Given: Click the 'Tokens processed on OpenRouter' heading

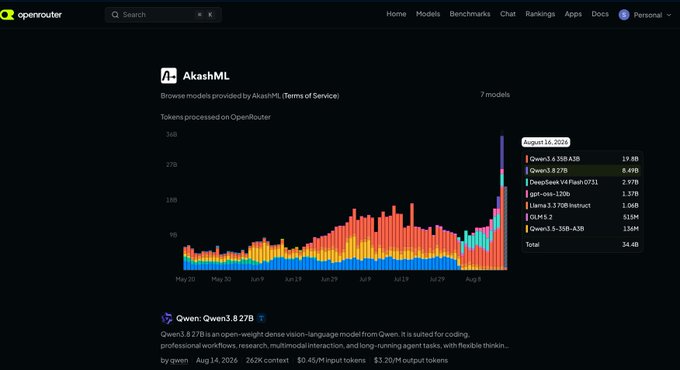Looking at the screenshot, I should [216, 117].
